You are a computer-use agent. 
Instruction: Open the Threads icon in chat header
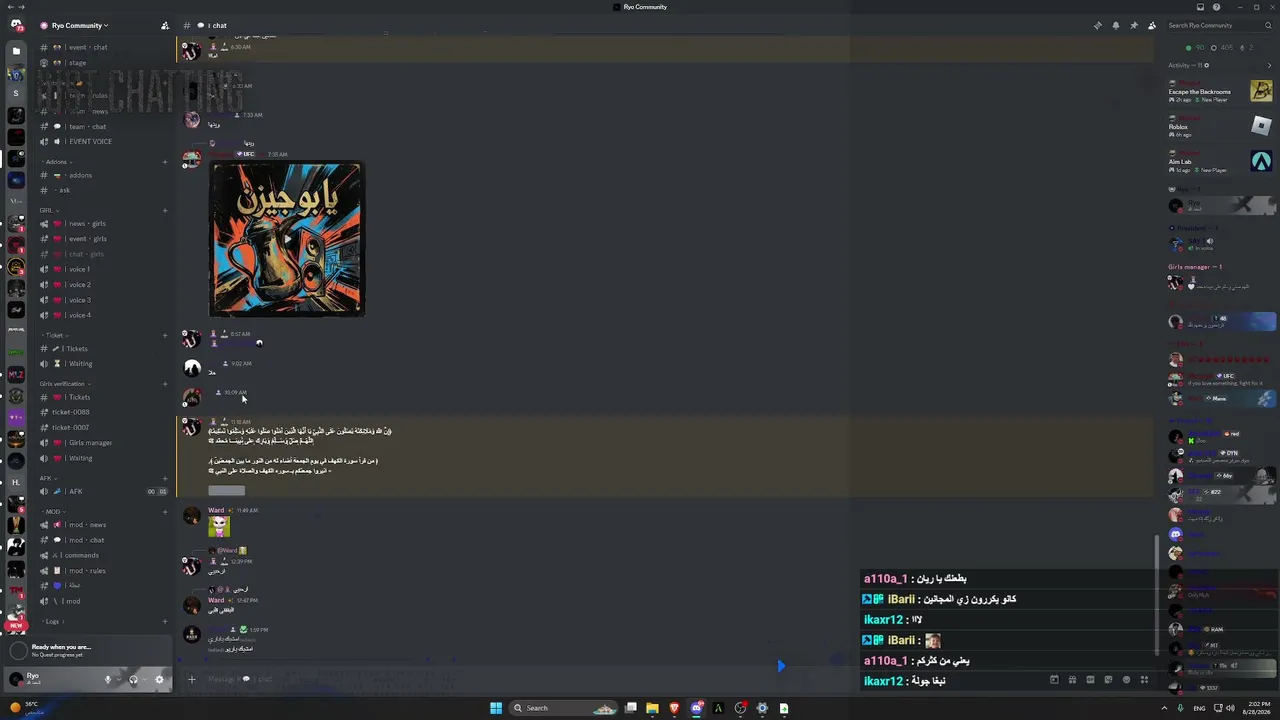pyautogui.click(x=1098, y=25)
